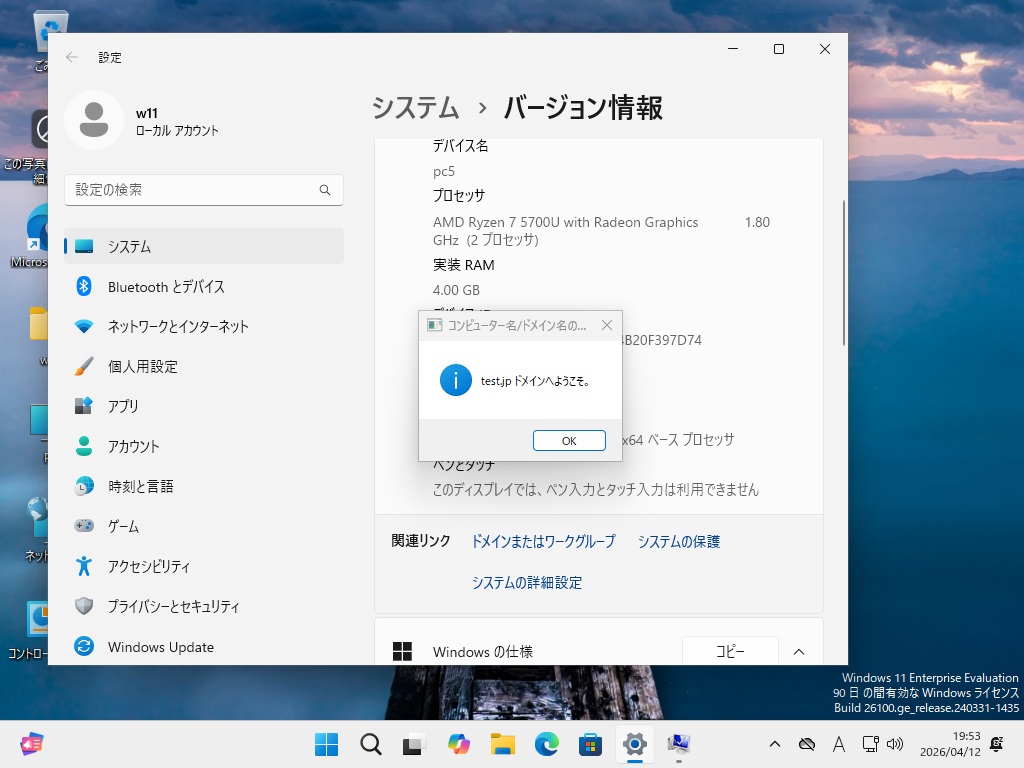Viewport: 1024px width, 768px height.
Task: Open Windows Update page
Action: pyautogui.click(x=160, y=647)
